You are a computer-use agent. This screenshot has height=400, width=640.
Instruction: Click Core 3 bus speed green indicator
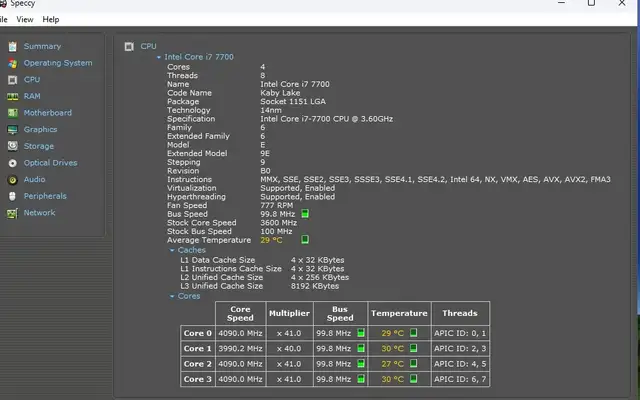coord(361,379)
